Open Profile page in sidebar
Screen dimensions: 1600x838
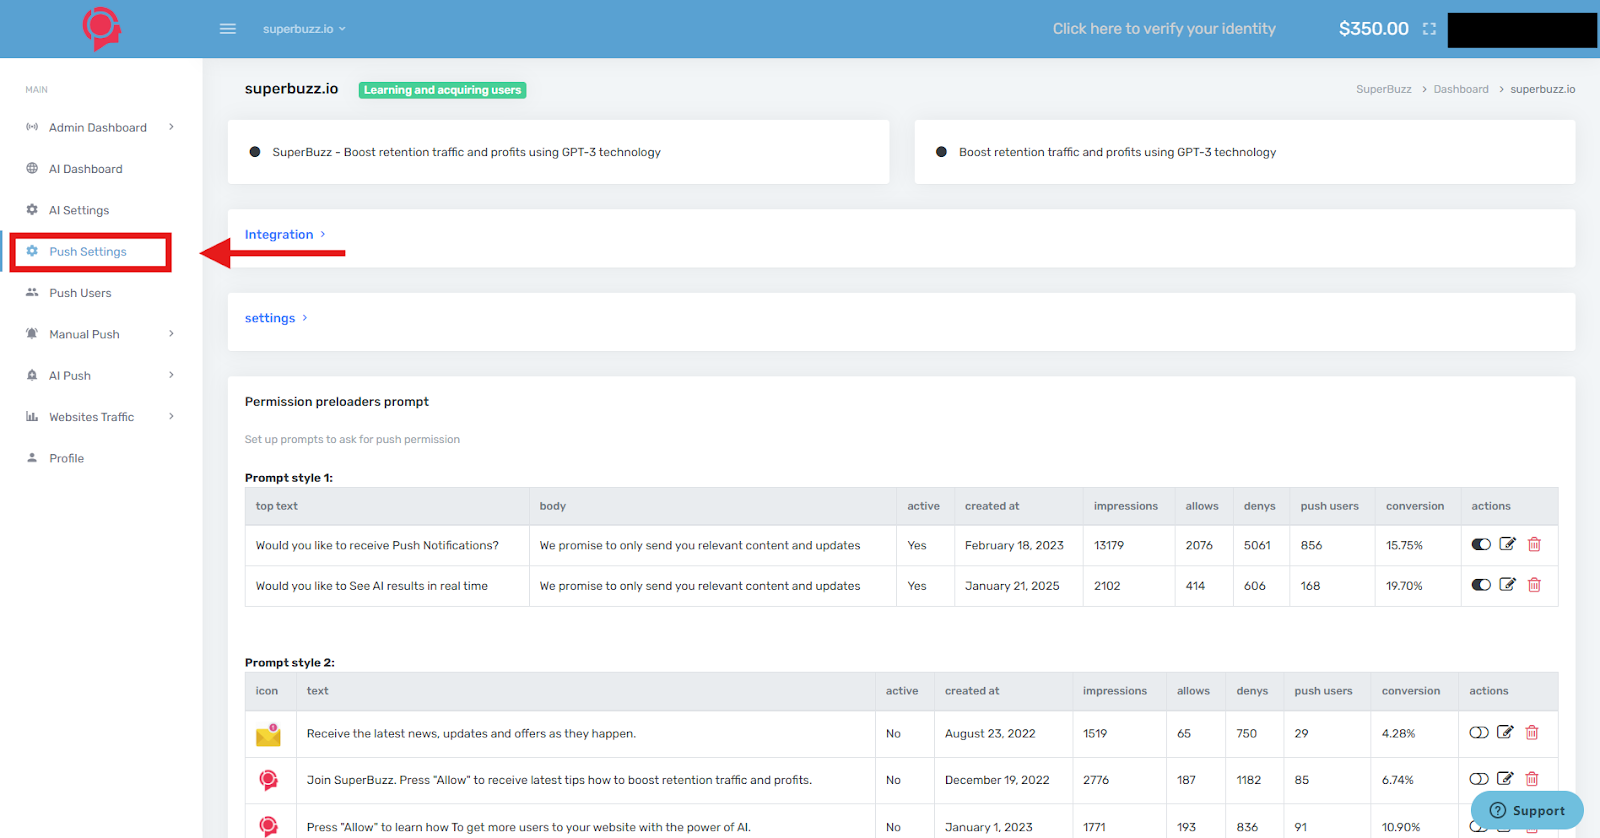pos(66,459)
